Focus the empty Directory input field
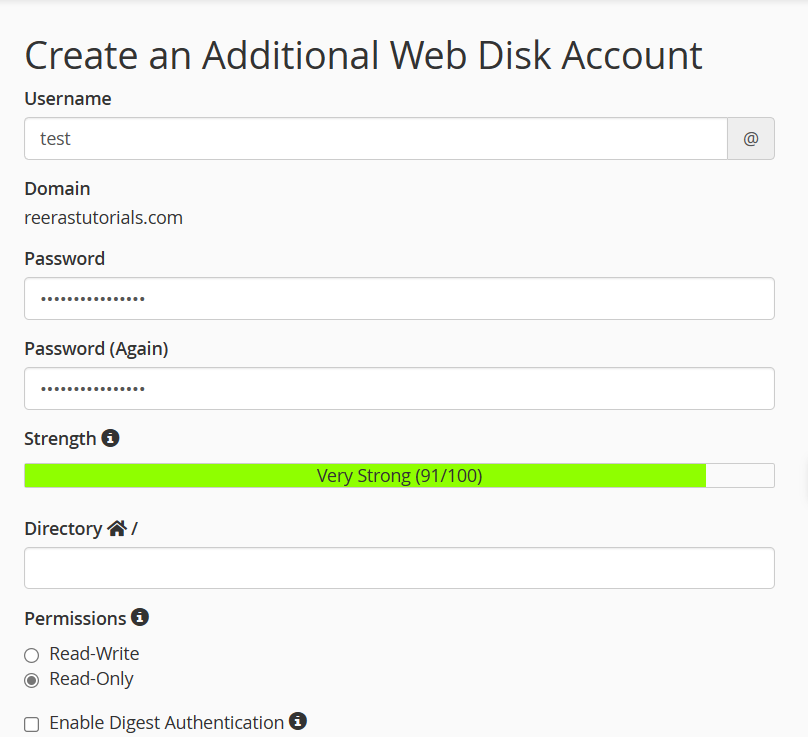 point(399,568)
